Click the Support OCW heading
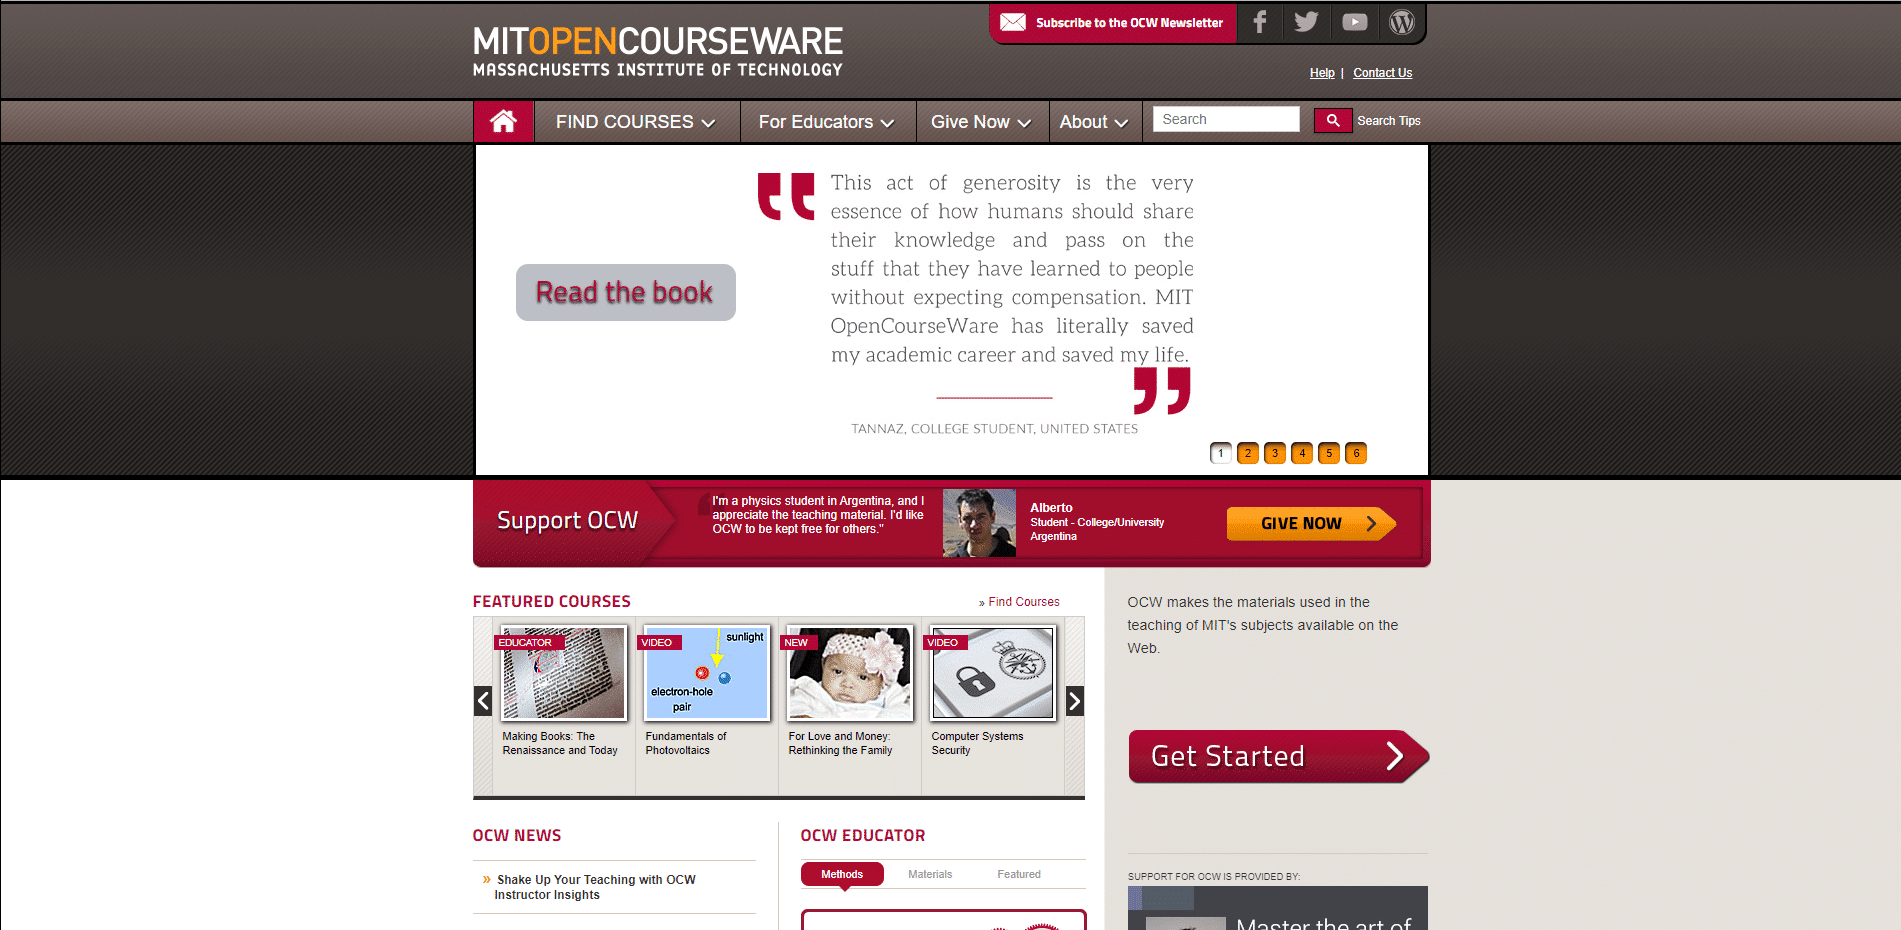The width and height of the screenshot is (1901, 930). pos(567,520)
